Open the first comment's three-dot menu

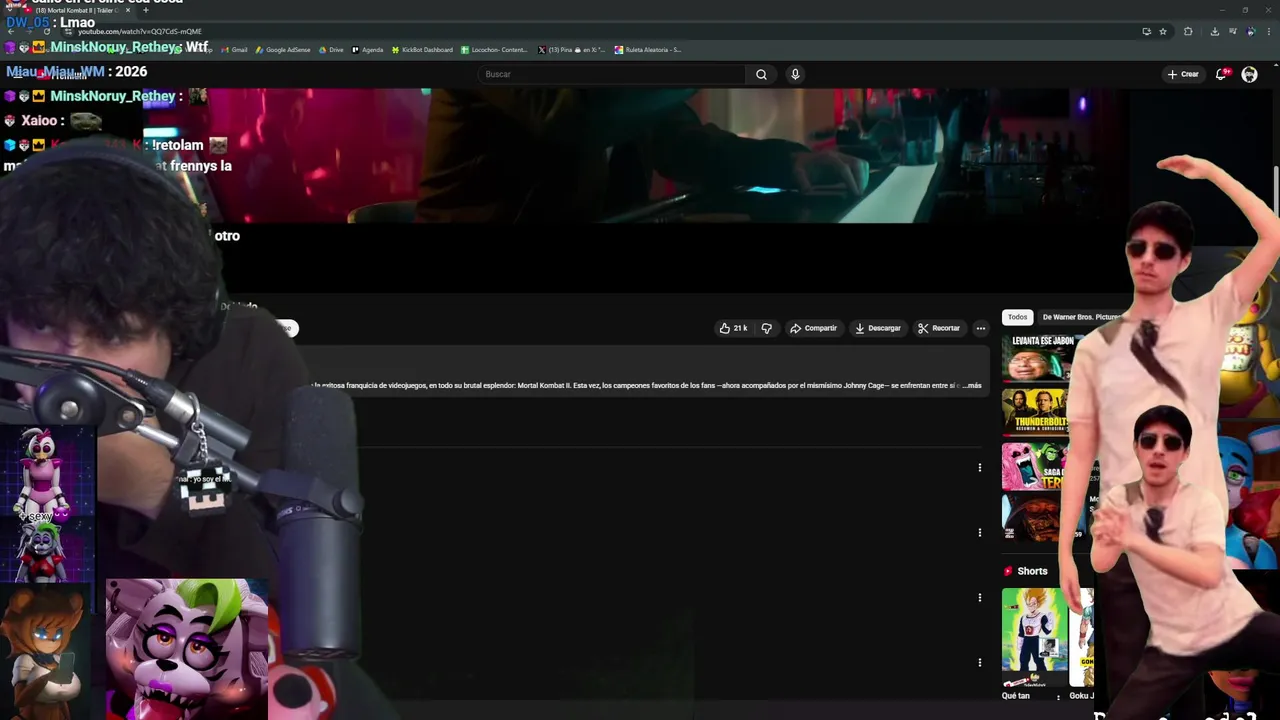click(x=979, y=467)
